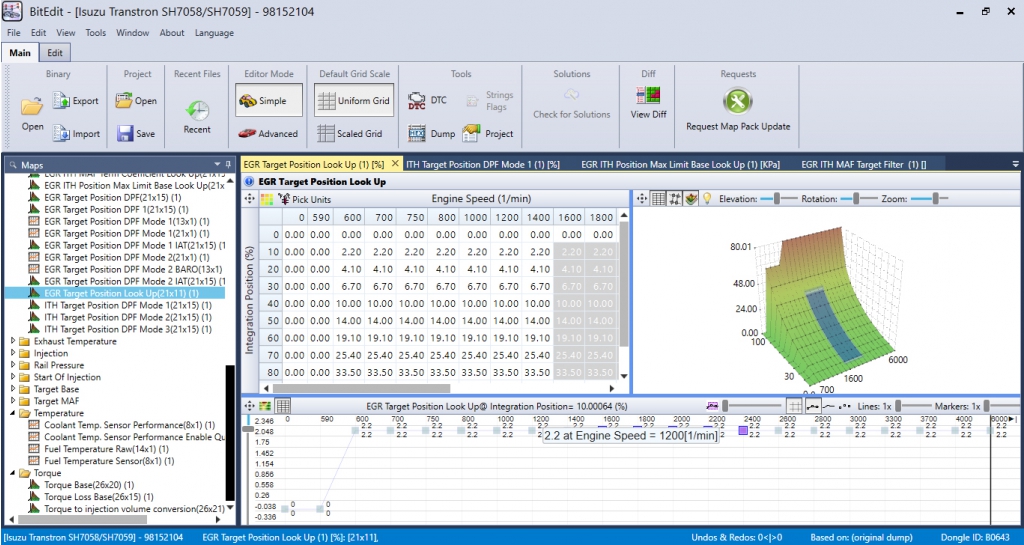The height and width of the screenshot is (545, 1024).
Task: Click the View Diff icon
Action: point(648,95)
